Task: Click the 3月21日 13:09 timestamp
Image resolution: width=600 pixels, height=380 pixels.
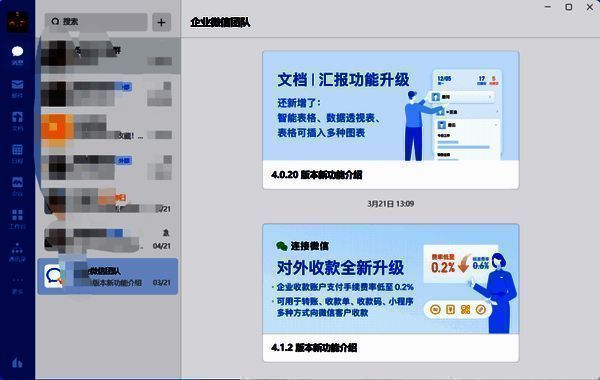Action: [x=391, y=204]
